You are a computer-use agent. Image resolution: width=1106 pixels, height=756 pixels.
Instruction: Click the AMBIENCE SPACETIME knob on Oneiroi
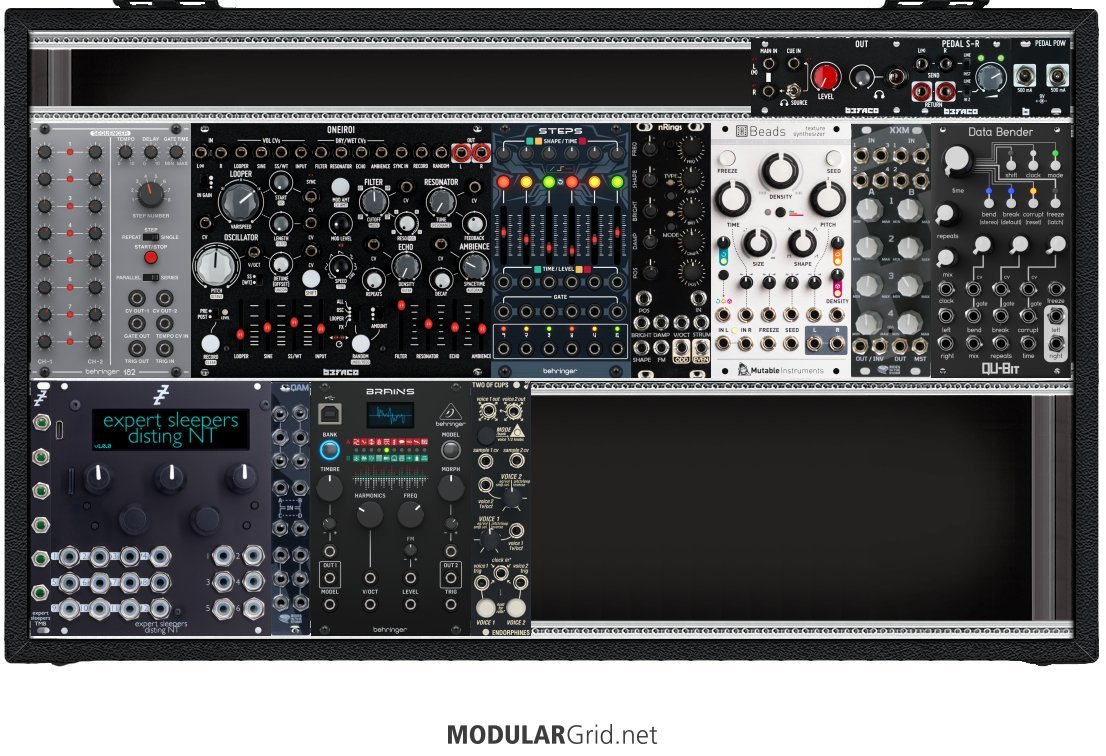(x=474, y=266)
